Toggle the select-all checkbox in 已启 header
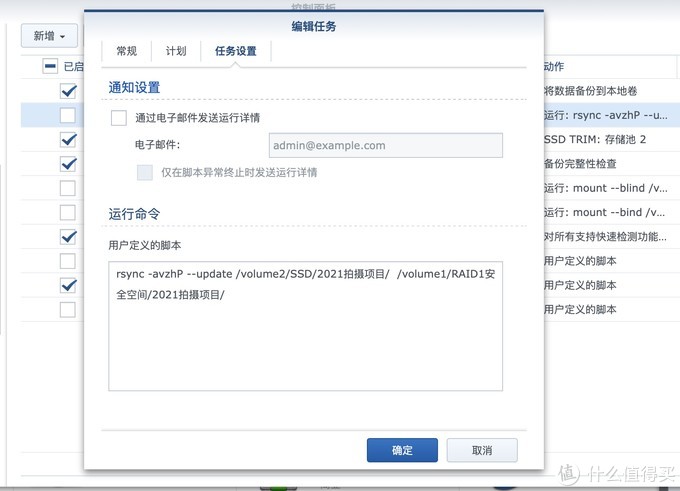Viewport: 680px width, 491px height. click(x=50, y=66)
